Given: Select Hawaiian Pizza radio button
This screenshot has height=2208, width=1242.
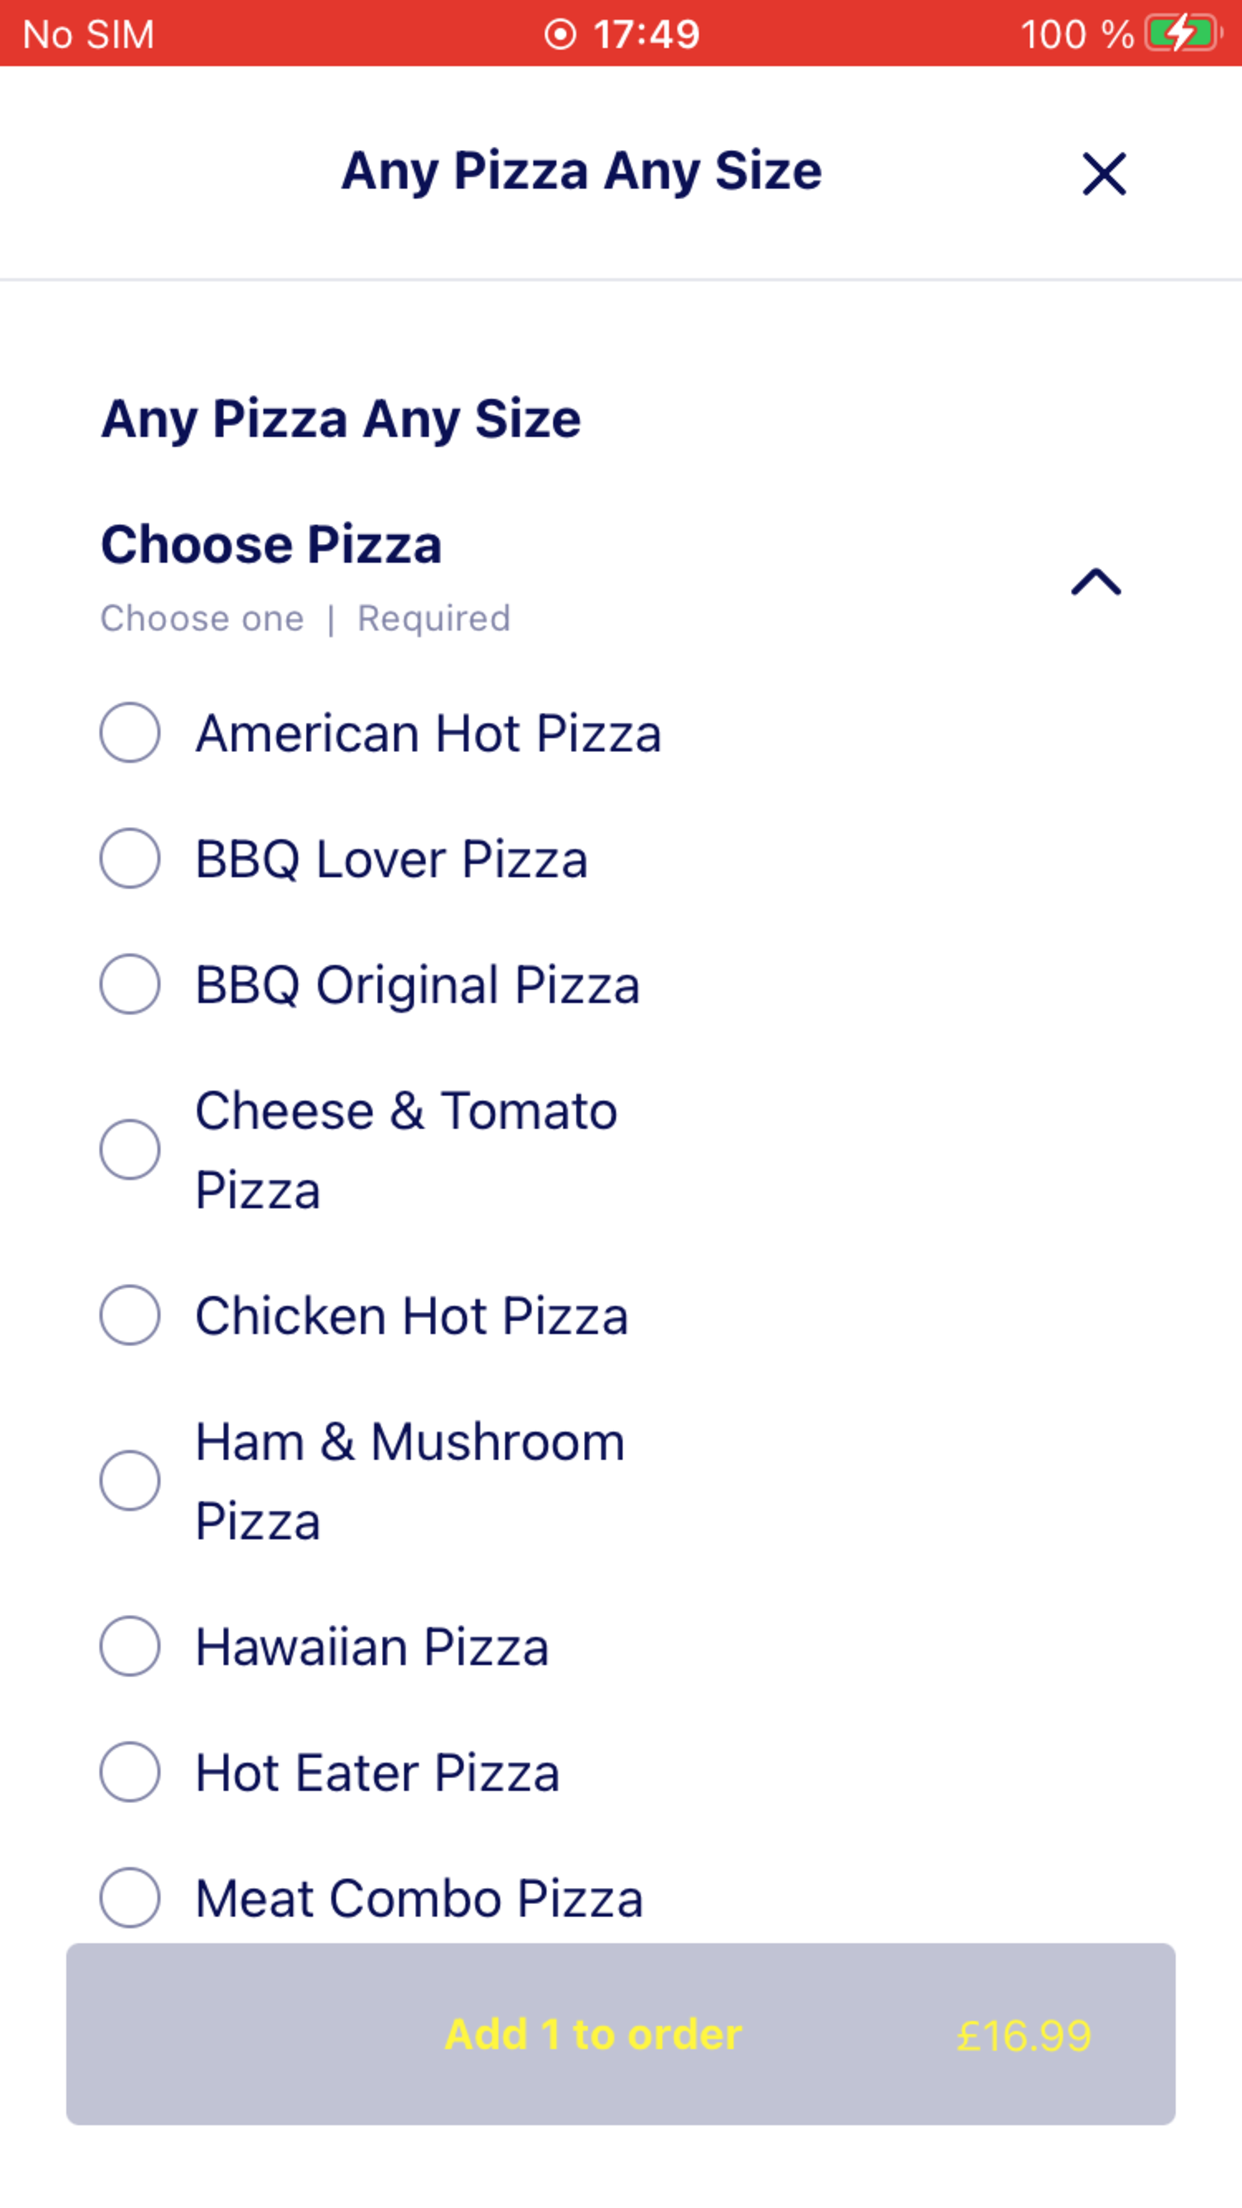Looking at the screenshot, I should [130, 1646].
